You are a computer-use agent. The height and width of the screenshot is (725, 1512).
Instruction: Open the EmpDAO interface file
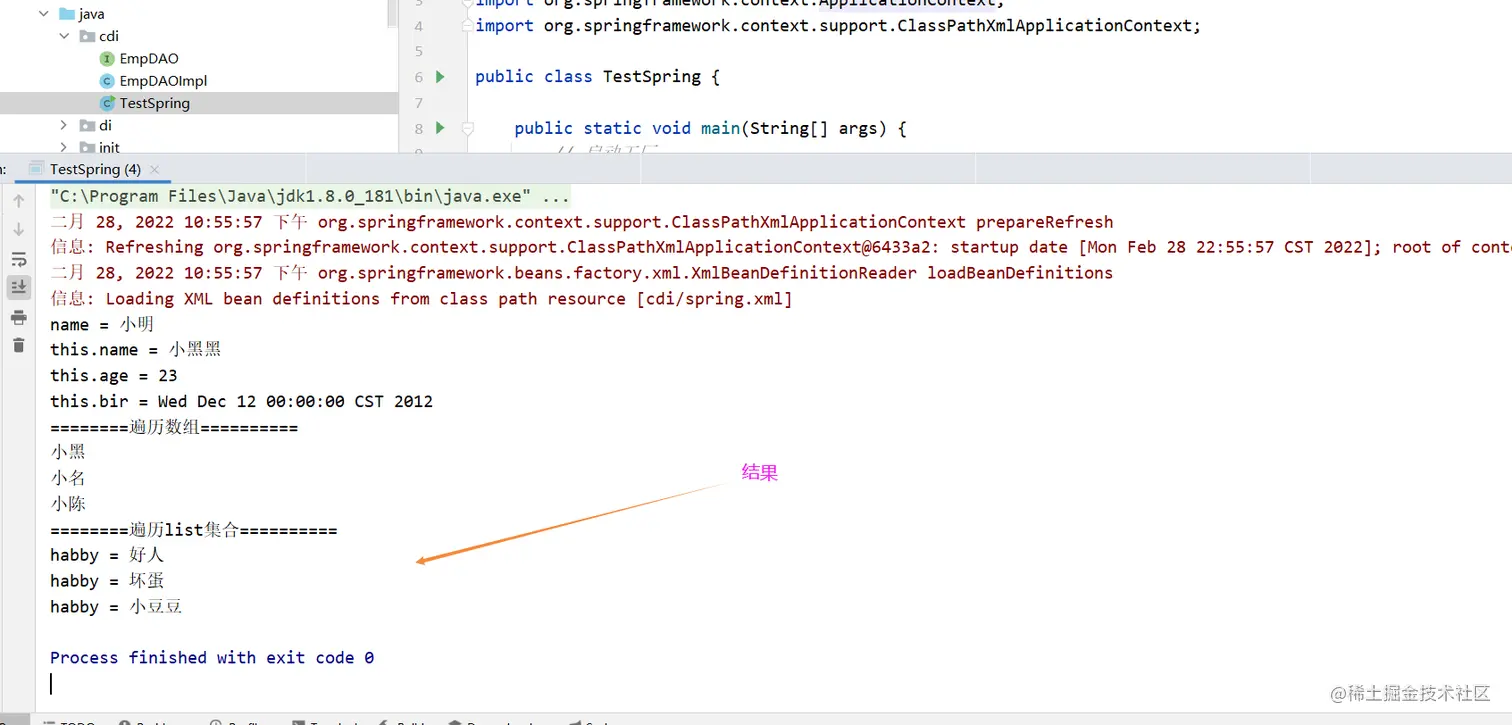[x=139, y=59]
